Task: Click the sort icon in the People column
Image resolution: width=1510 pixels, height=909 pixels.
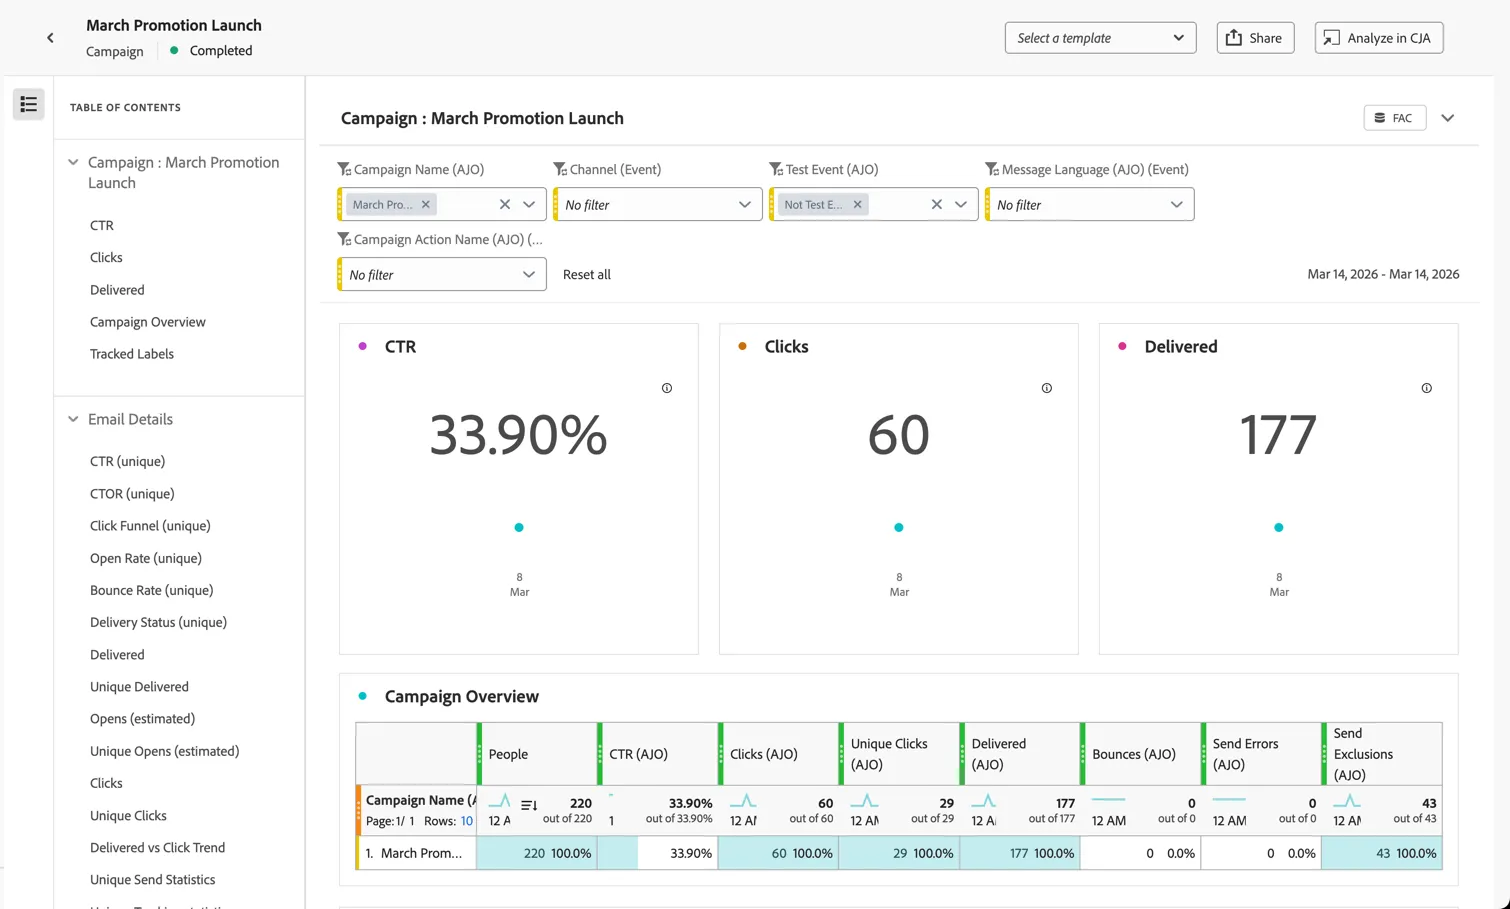Action: [x=529, y=805]
